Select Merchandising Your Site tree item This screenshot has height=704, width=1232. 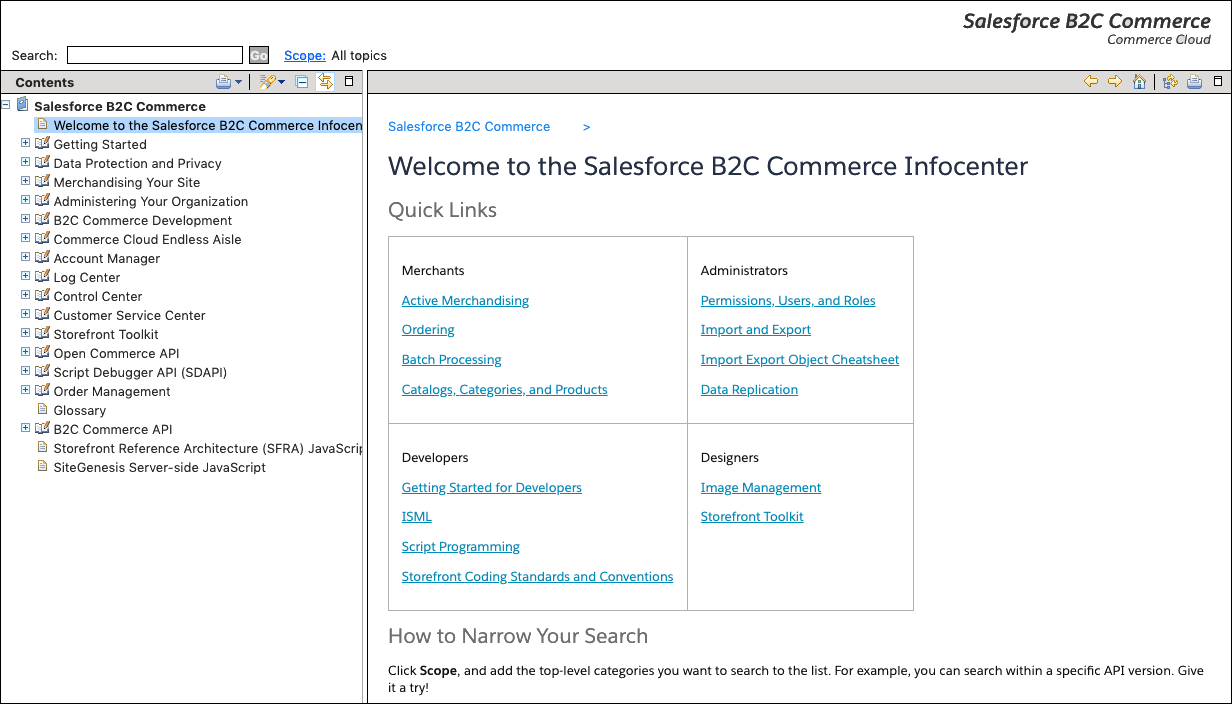(x=127, y=182)
